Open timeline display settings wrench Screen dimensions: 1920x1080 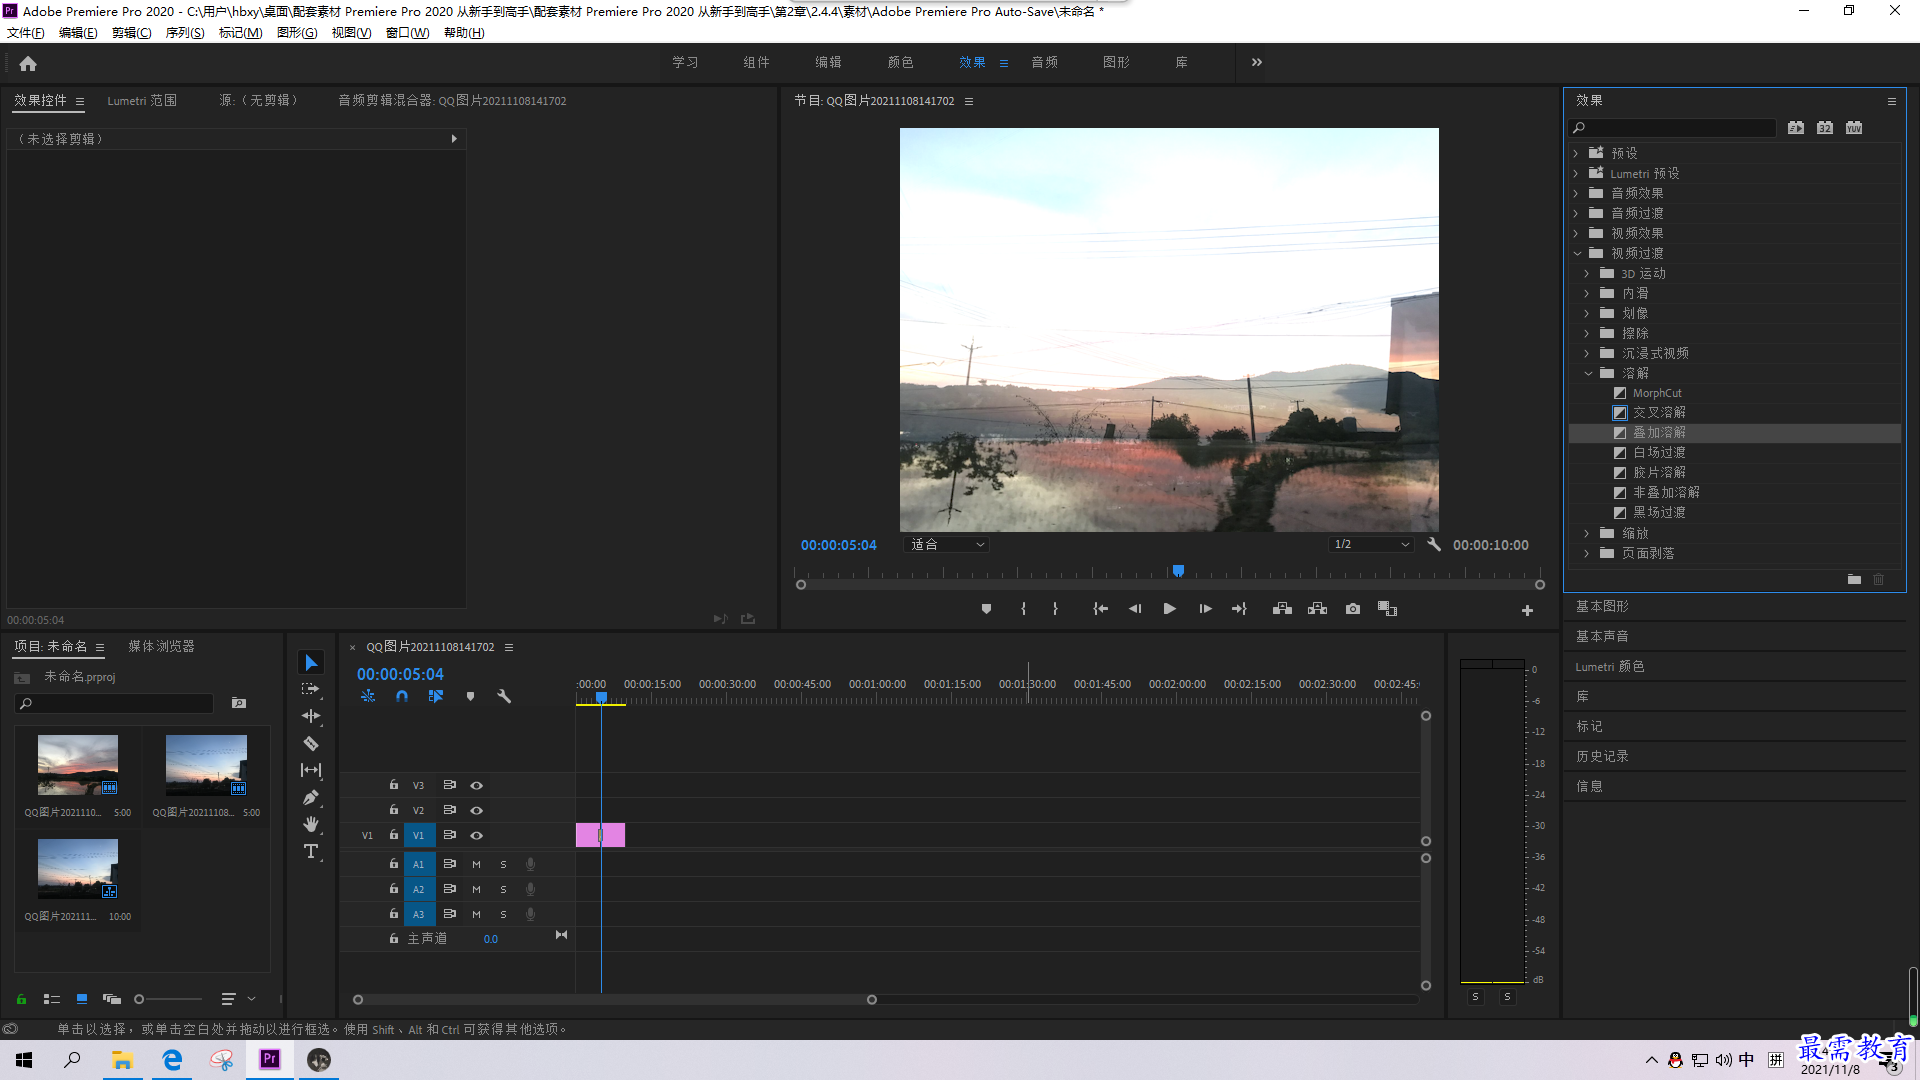click(x=504, y=696)
